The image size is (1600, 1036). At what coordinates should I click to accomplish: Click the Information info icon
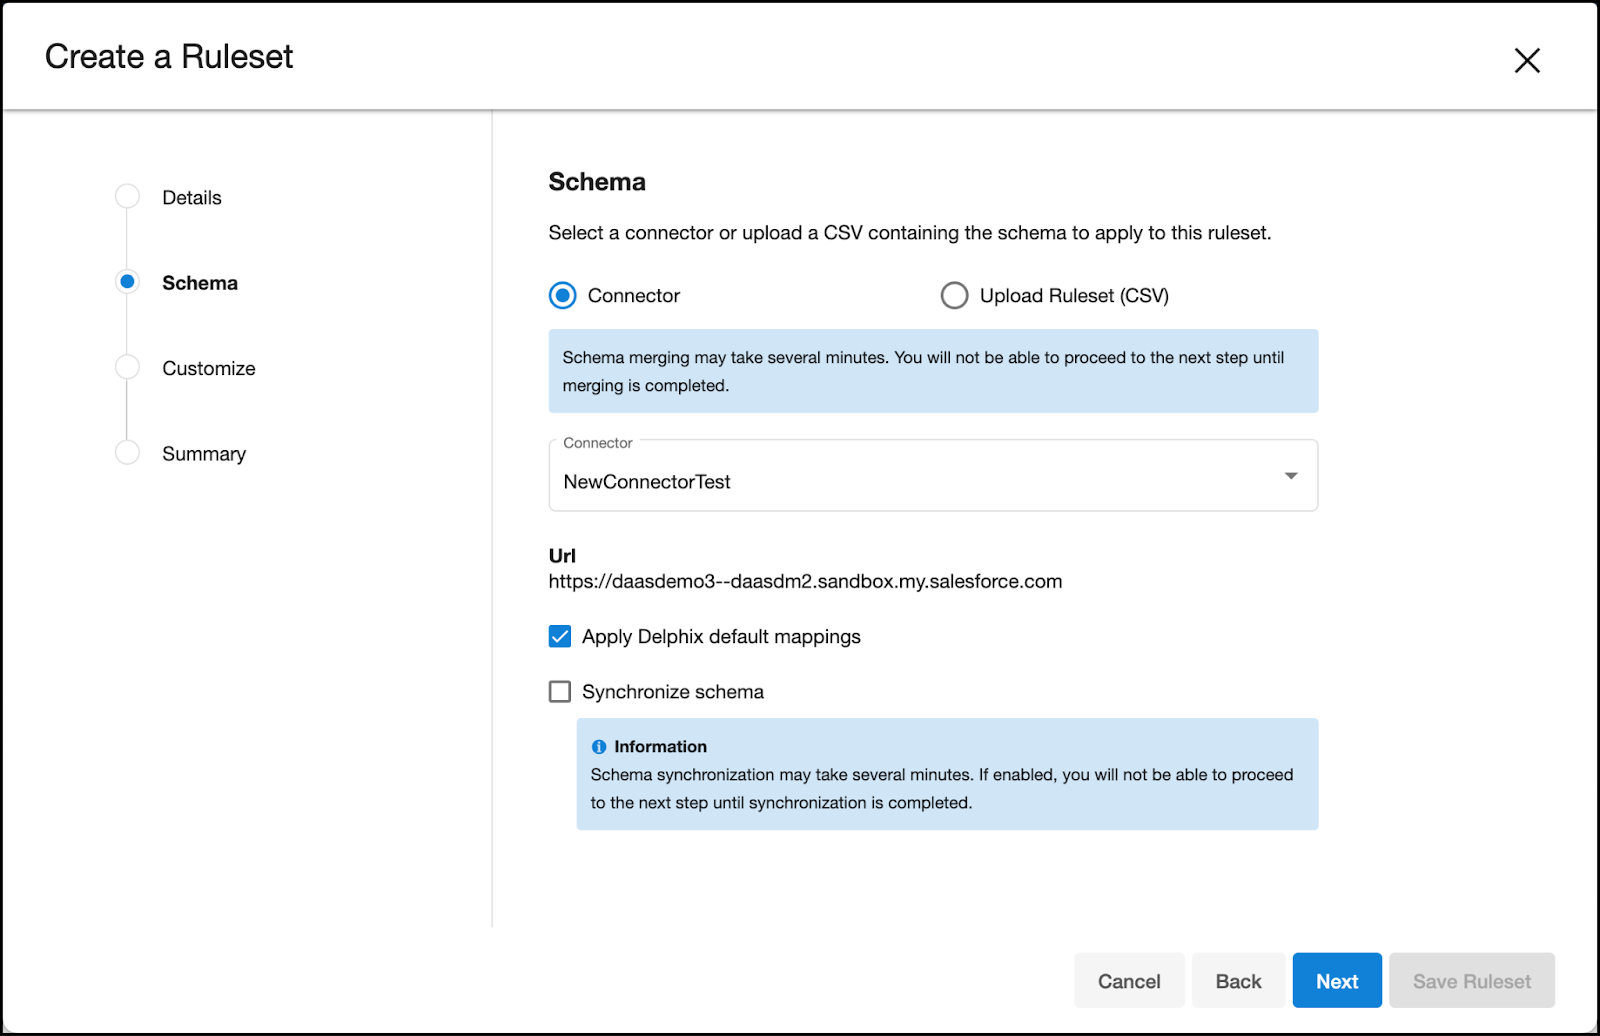(x=599, y=745)
